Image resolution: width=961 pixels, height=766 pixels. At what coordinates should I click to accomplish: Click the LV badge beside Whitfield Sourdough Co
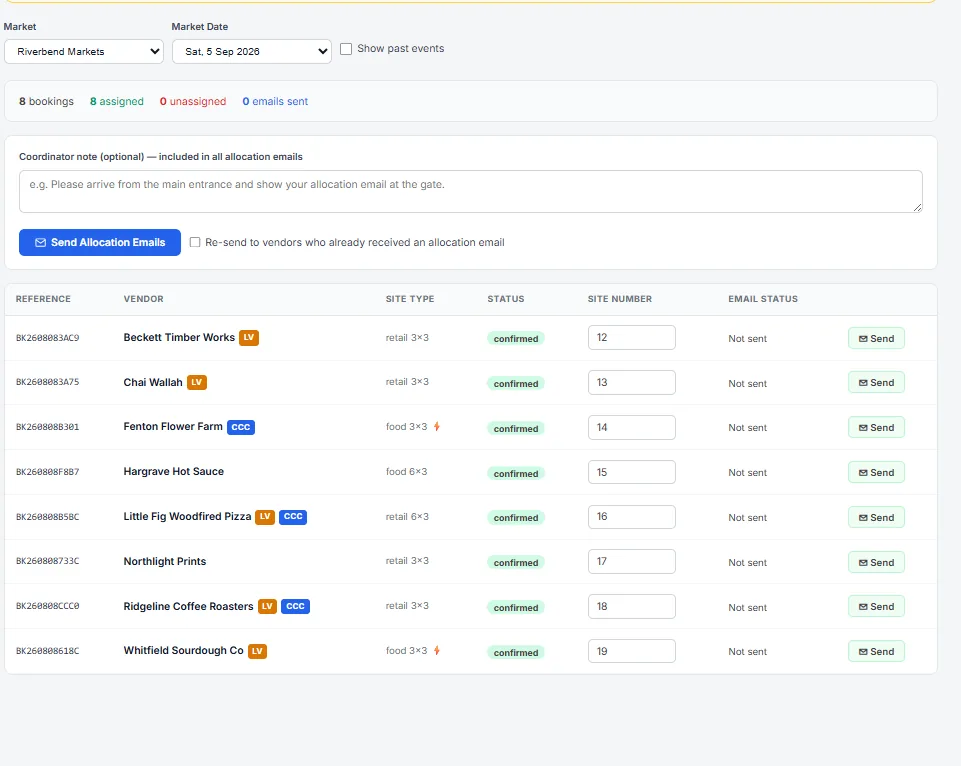pyautogui.click(x=257, y=651)
